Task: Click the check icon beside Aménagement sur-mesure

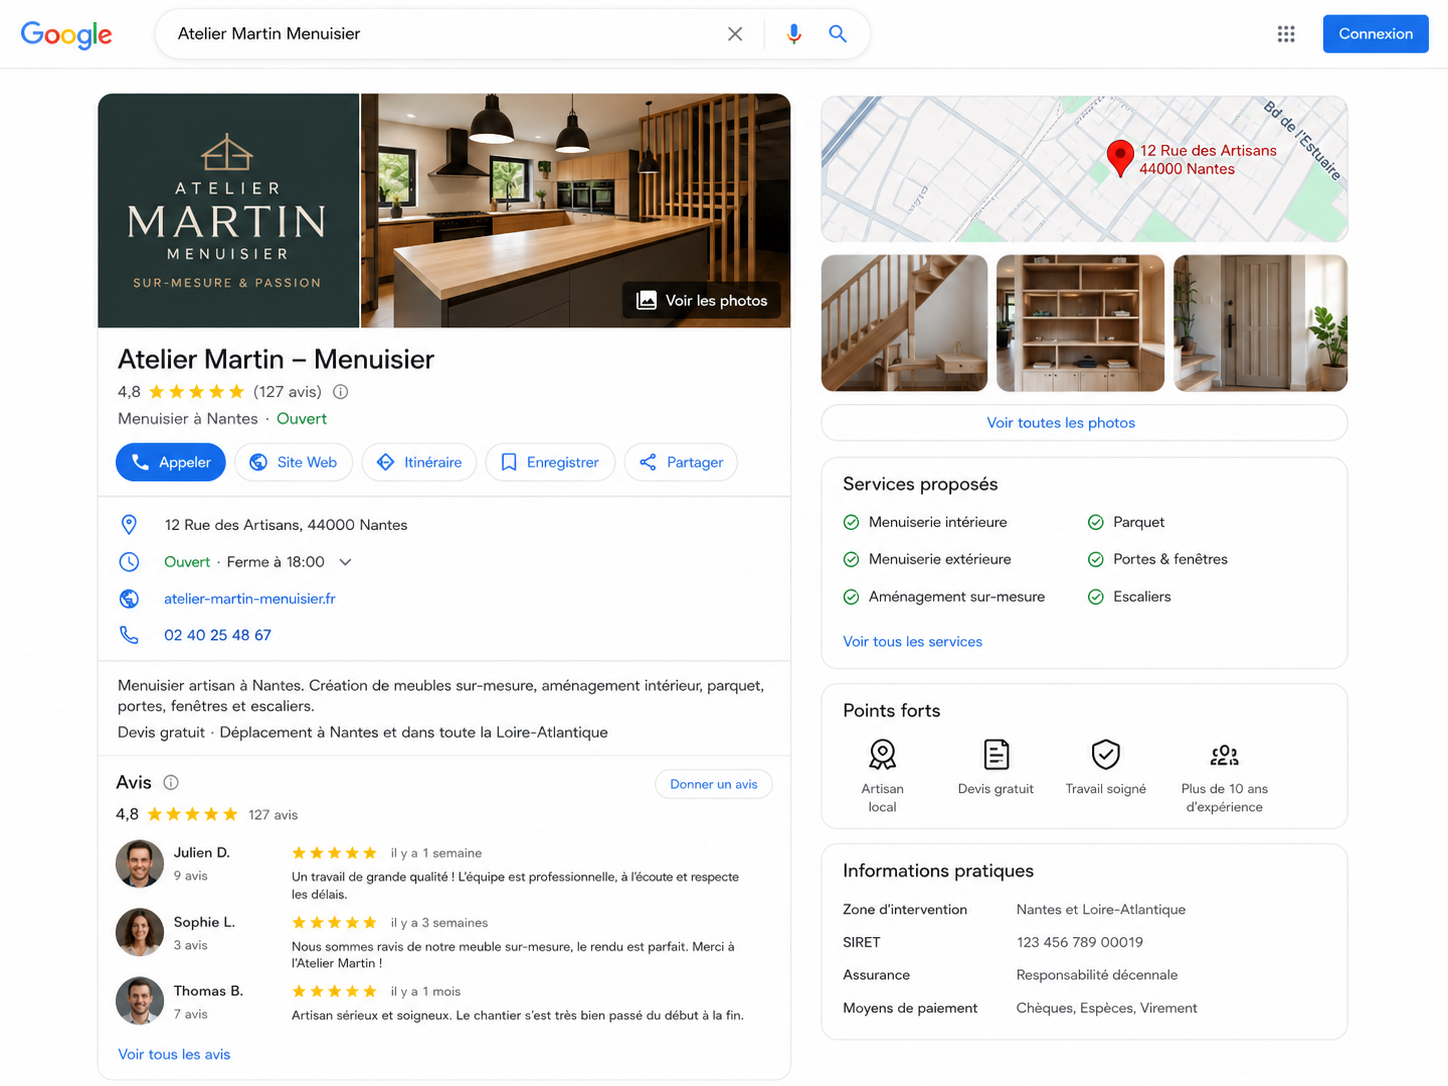Action: pos(851,597)
